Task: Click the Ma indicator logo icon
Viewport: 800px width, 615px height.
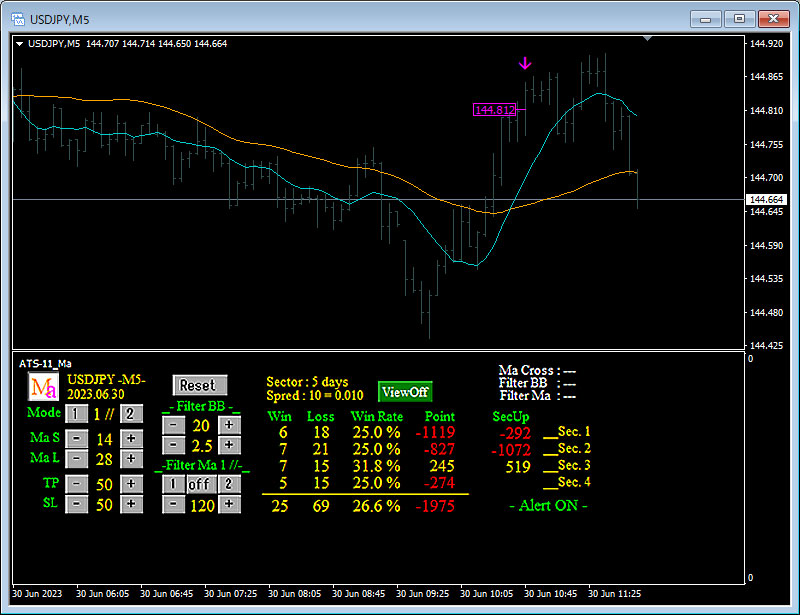Action: pyautogui.click(x=43, y=387)
